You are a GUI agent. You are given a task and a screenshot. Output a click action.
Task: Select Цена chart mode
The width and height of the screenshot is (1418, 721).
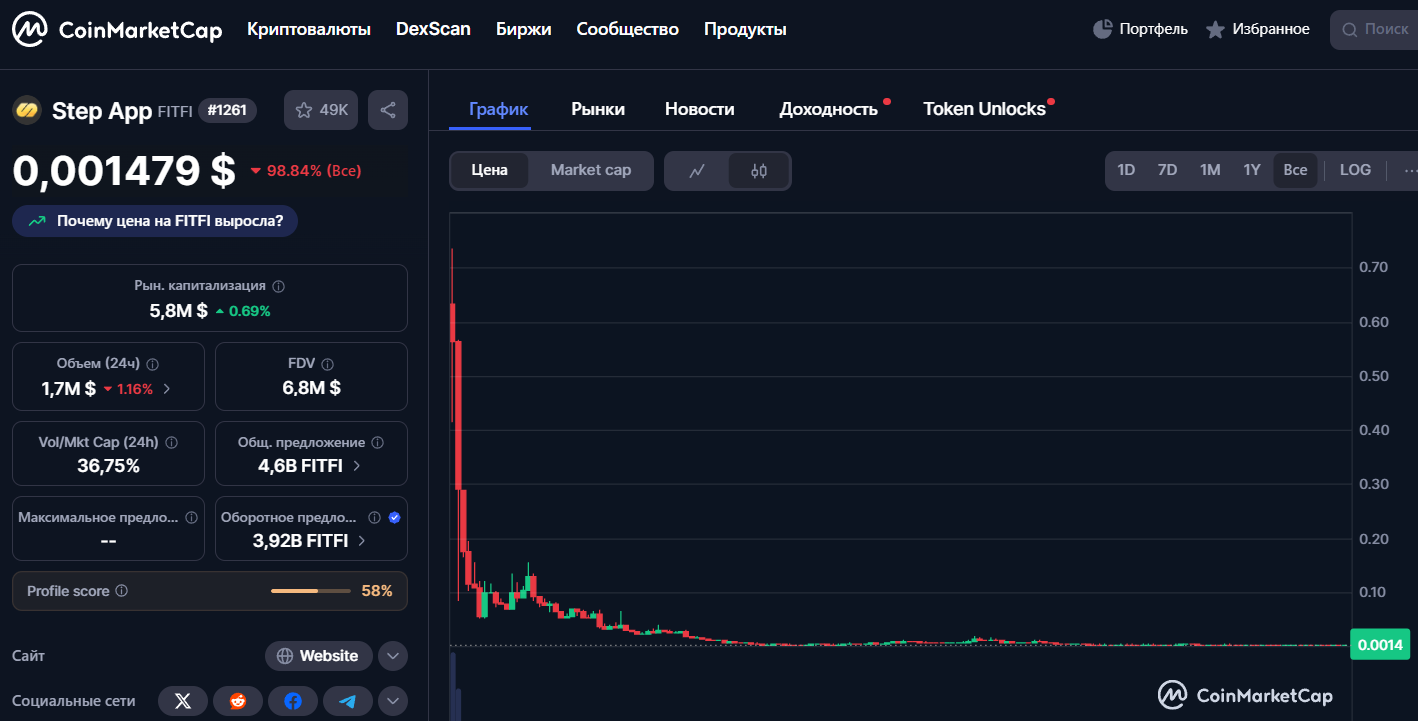[x=490, y=170]
